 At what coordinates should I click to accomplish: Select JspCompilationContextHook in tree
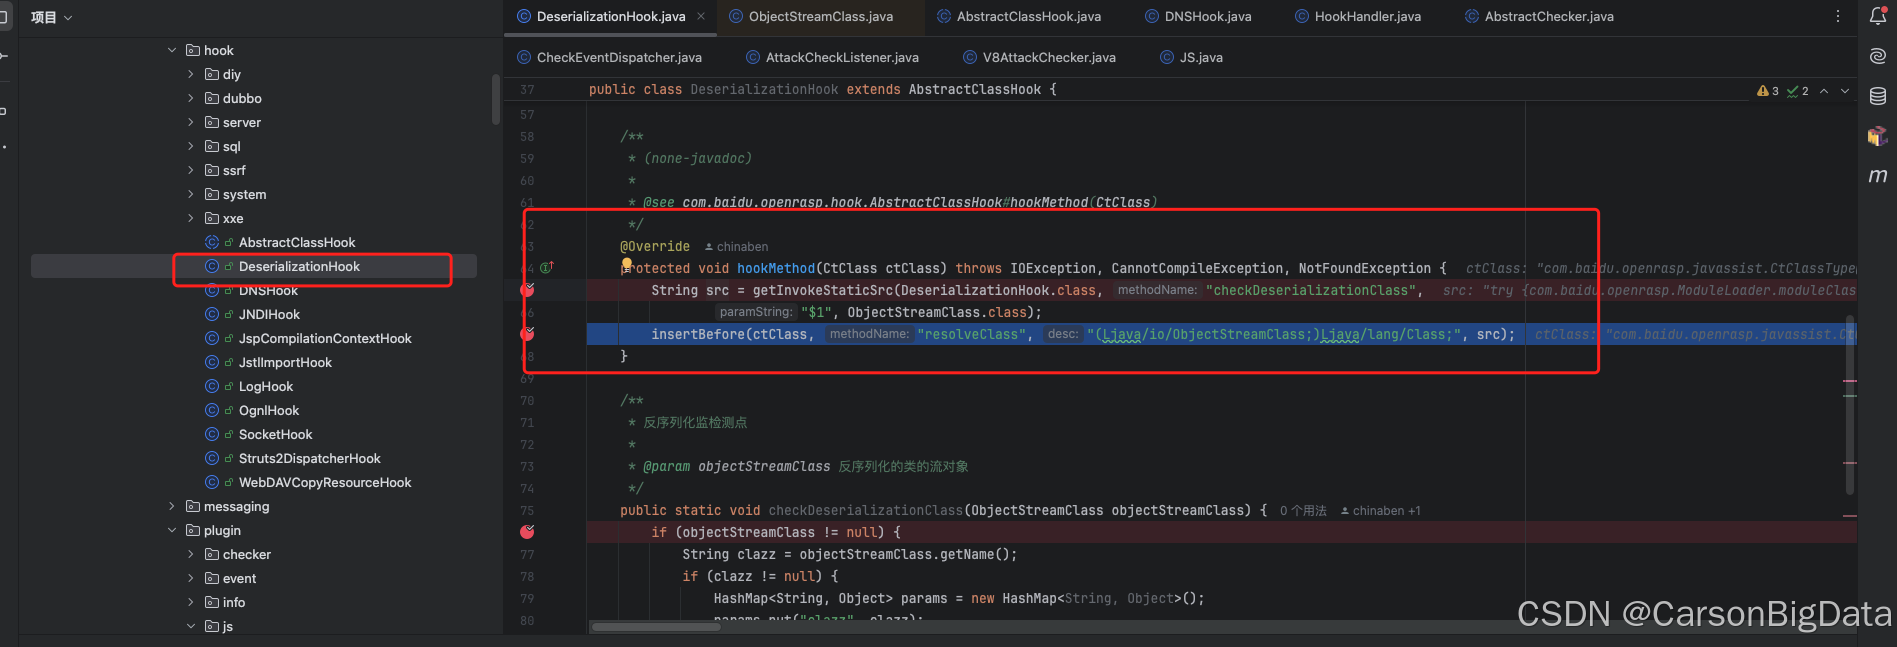tap(325, 338)
